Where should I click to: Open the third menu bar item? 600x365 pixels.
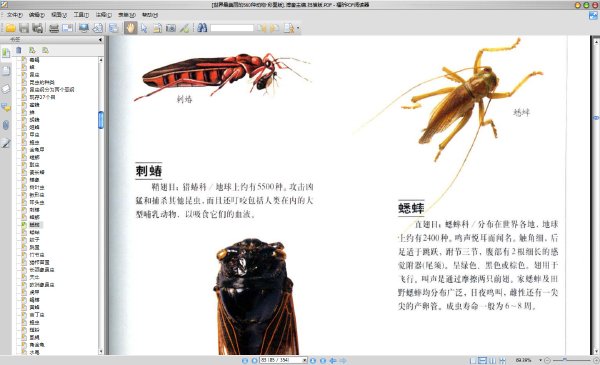click(x=59, y=15)
